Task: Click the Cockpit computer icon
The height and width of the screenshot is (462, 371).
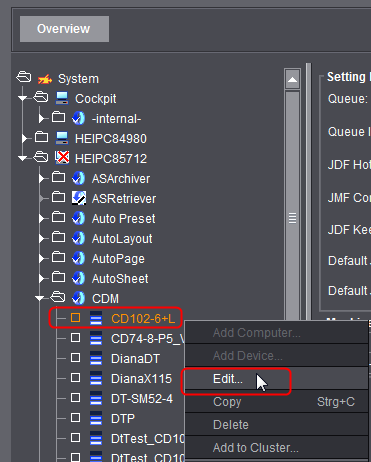Action: pos(62,99)
